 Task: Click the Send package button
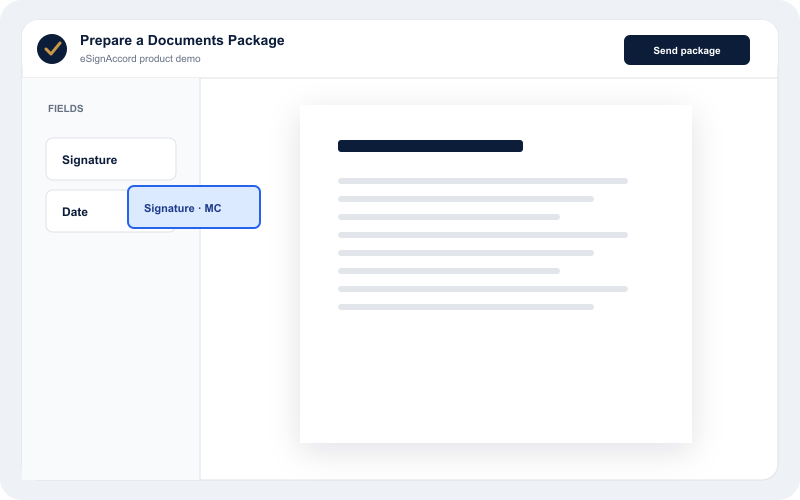click(x=687, y=50)
